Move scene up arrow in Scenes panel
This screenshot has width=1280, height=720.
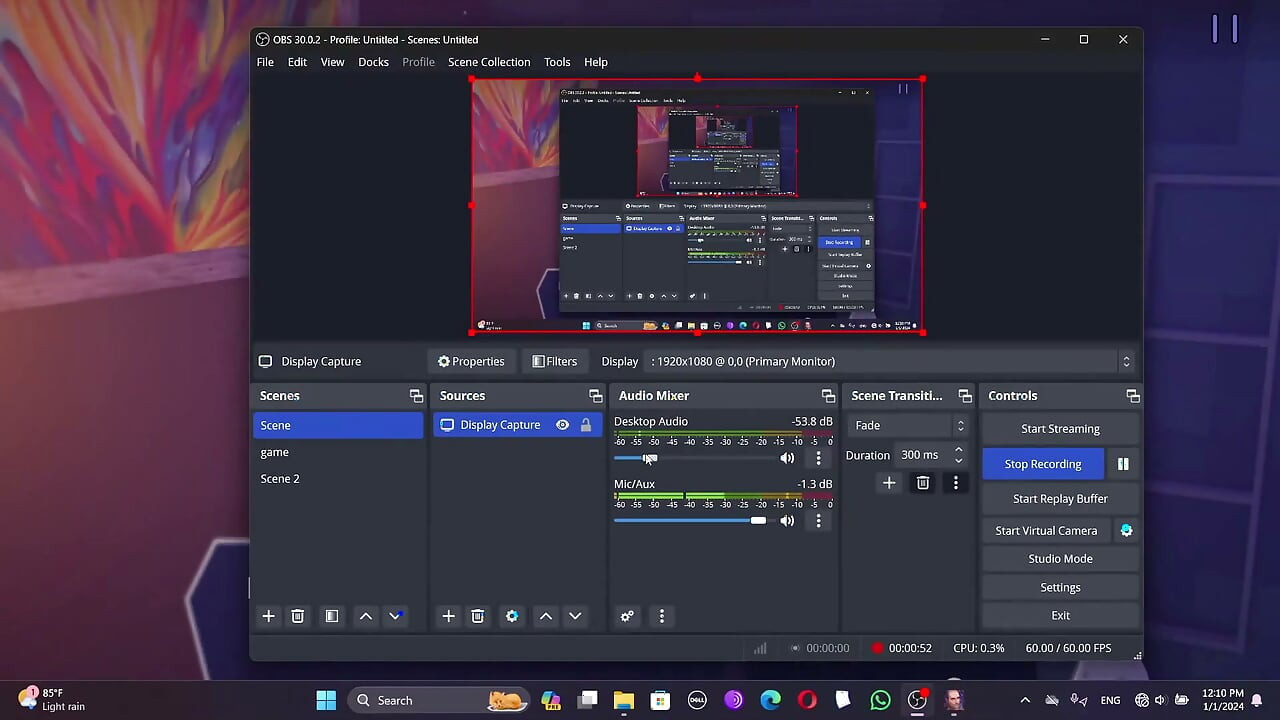coord(366,616)
